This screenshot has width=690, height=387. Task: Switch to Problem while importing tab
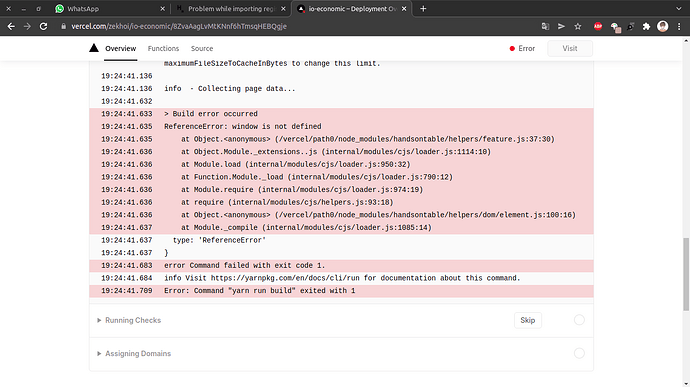[x=231, y=9]
